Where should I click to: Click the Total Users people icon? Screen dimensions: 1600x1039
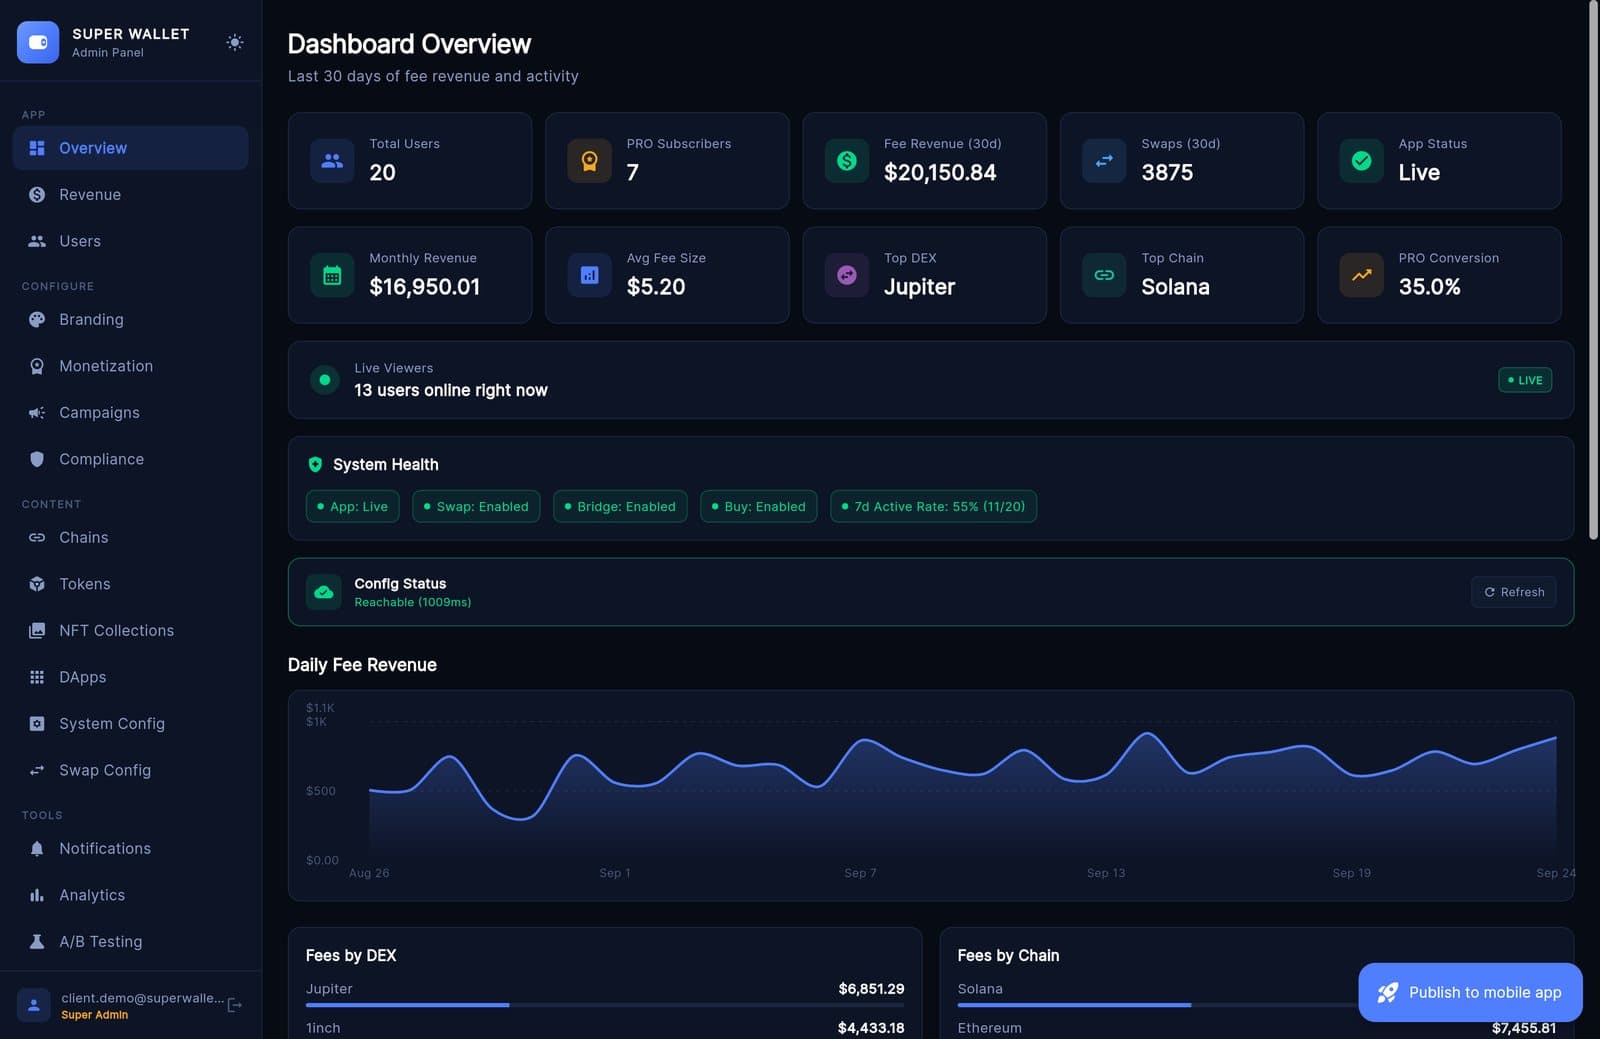[332, 160]
